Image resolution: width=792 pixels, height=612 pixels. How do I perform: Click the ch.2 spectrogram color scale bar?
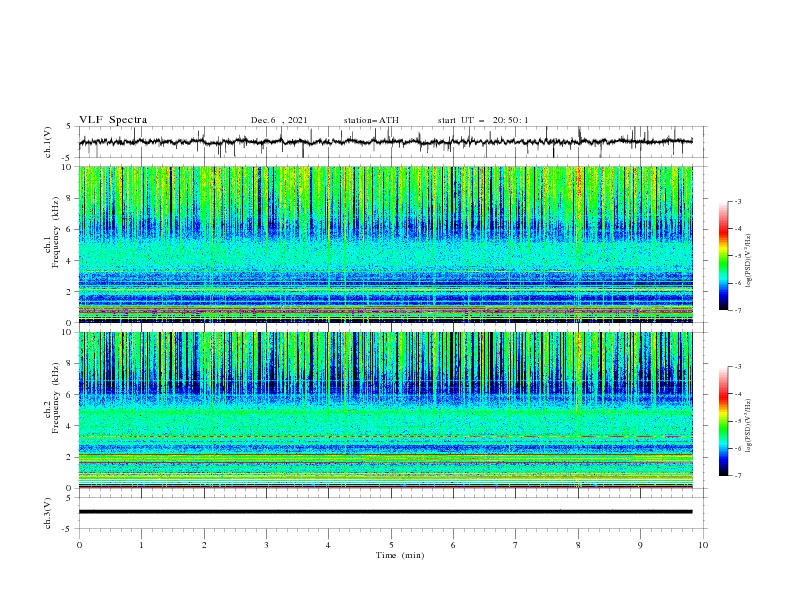(x=724, y=421)
